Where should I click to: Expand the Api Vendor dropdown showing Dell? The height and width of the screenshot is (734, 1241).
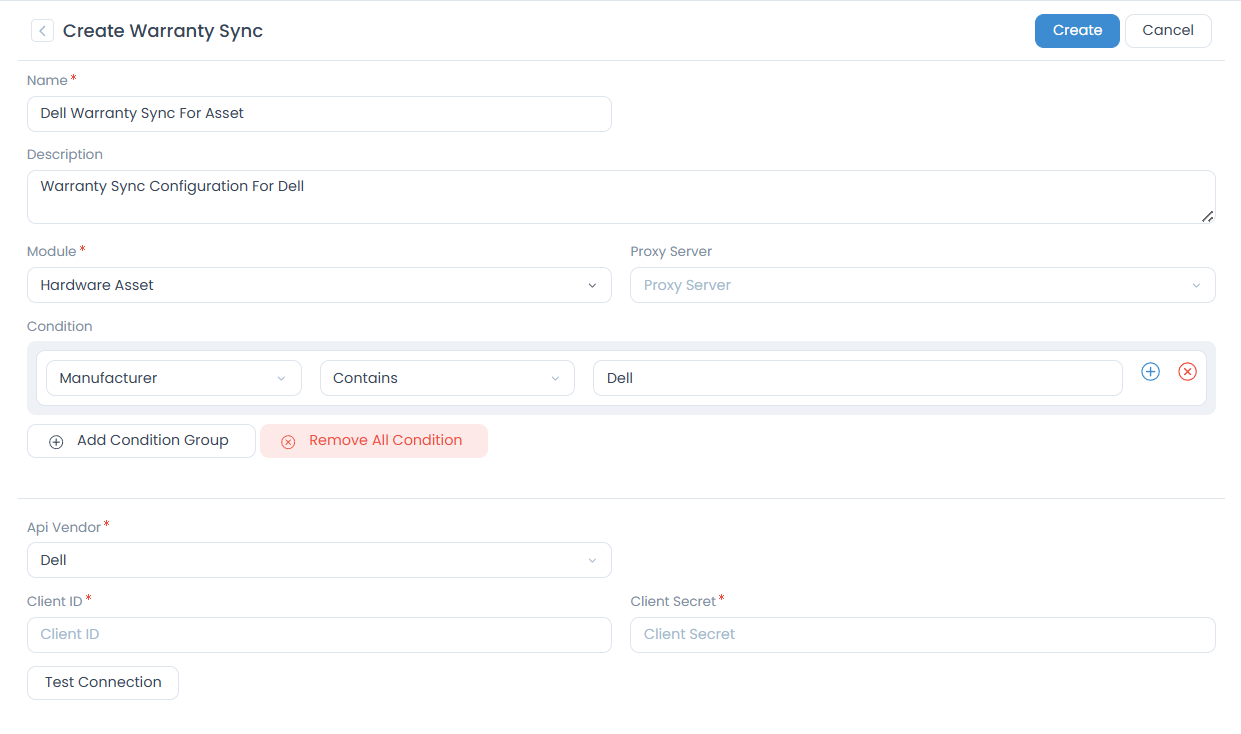pos(319,560)
